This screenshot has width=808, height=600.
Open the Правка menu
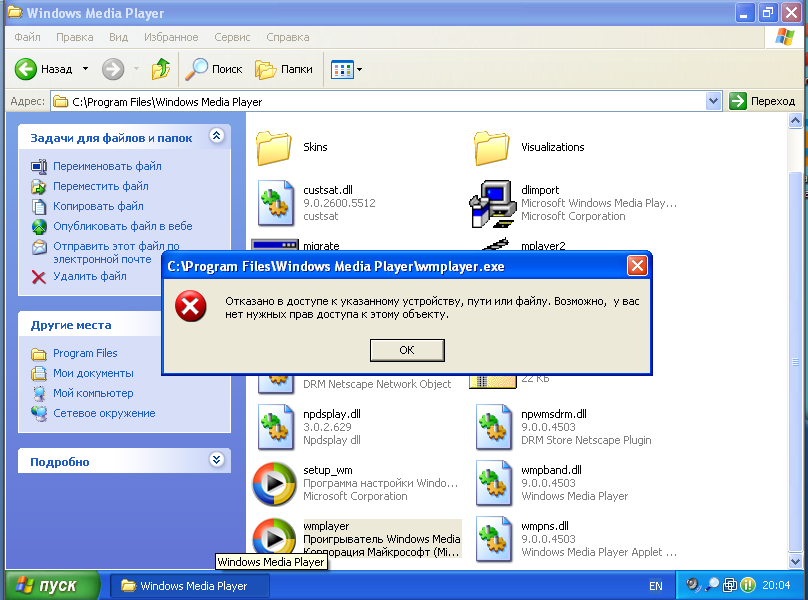click(x=75, y=37)
